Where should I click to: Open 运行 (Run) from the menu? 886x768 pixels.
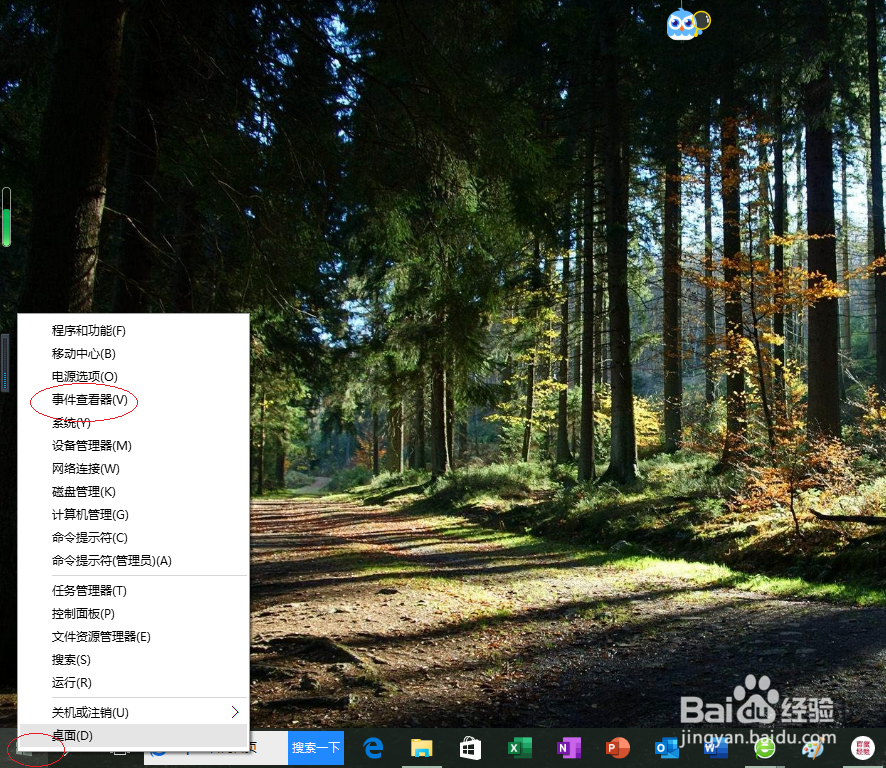click(71, 682)
